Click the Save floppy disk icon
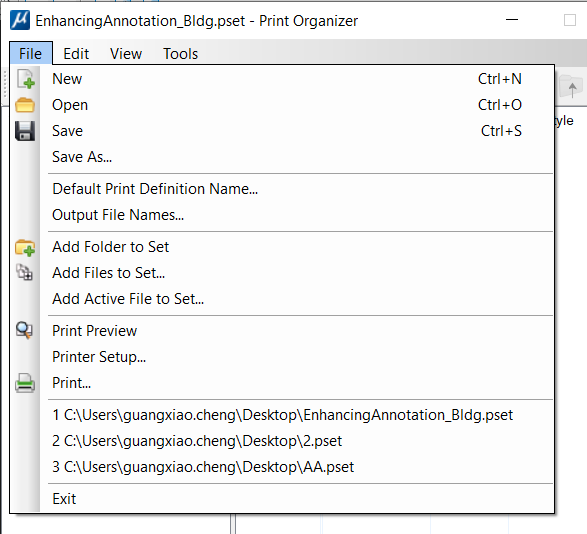This screenshot has width=587, height=534. (x=25, y=131)
